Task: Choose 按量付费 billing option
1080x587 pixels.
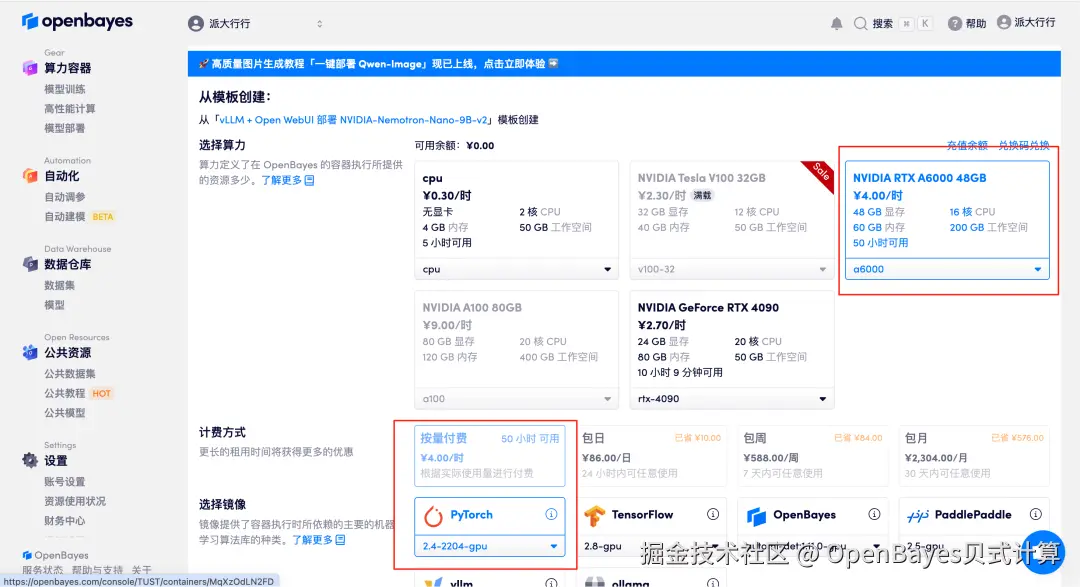Action: tap(490, 455)
